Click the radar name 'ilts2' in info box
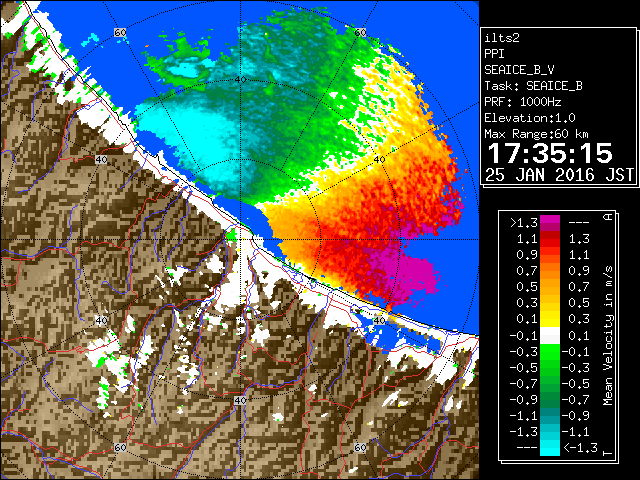The height and width of the screenshot is (480, 640). pos(502,38)
